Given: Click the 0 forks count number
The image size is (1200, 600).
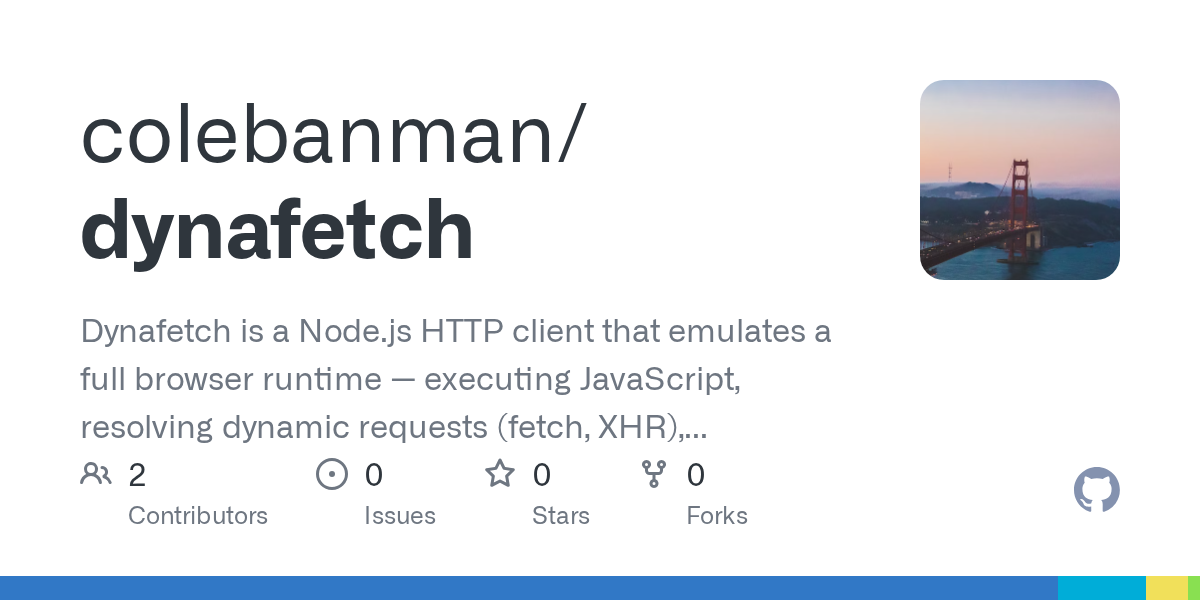Looking at the screenshot, I should [x=696, y=475].
